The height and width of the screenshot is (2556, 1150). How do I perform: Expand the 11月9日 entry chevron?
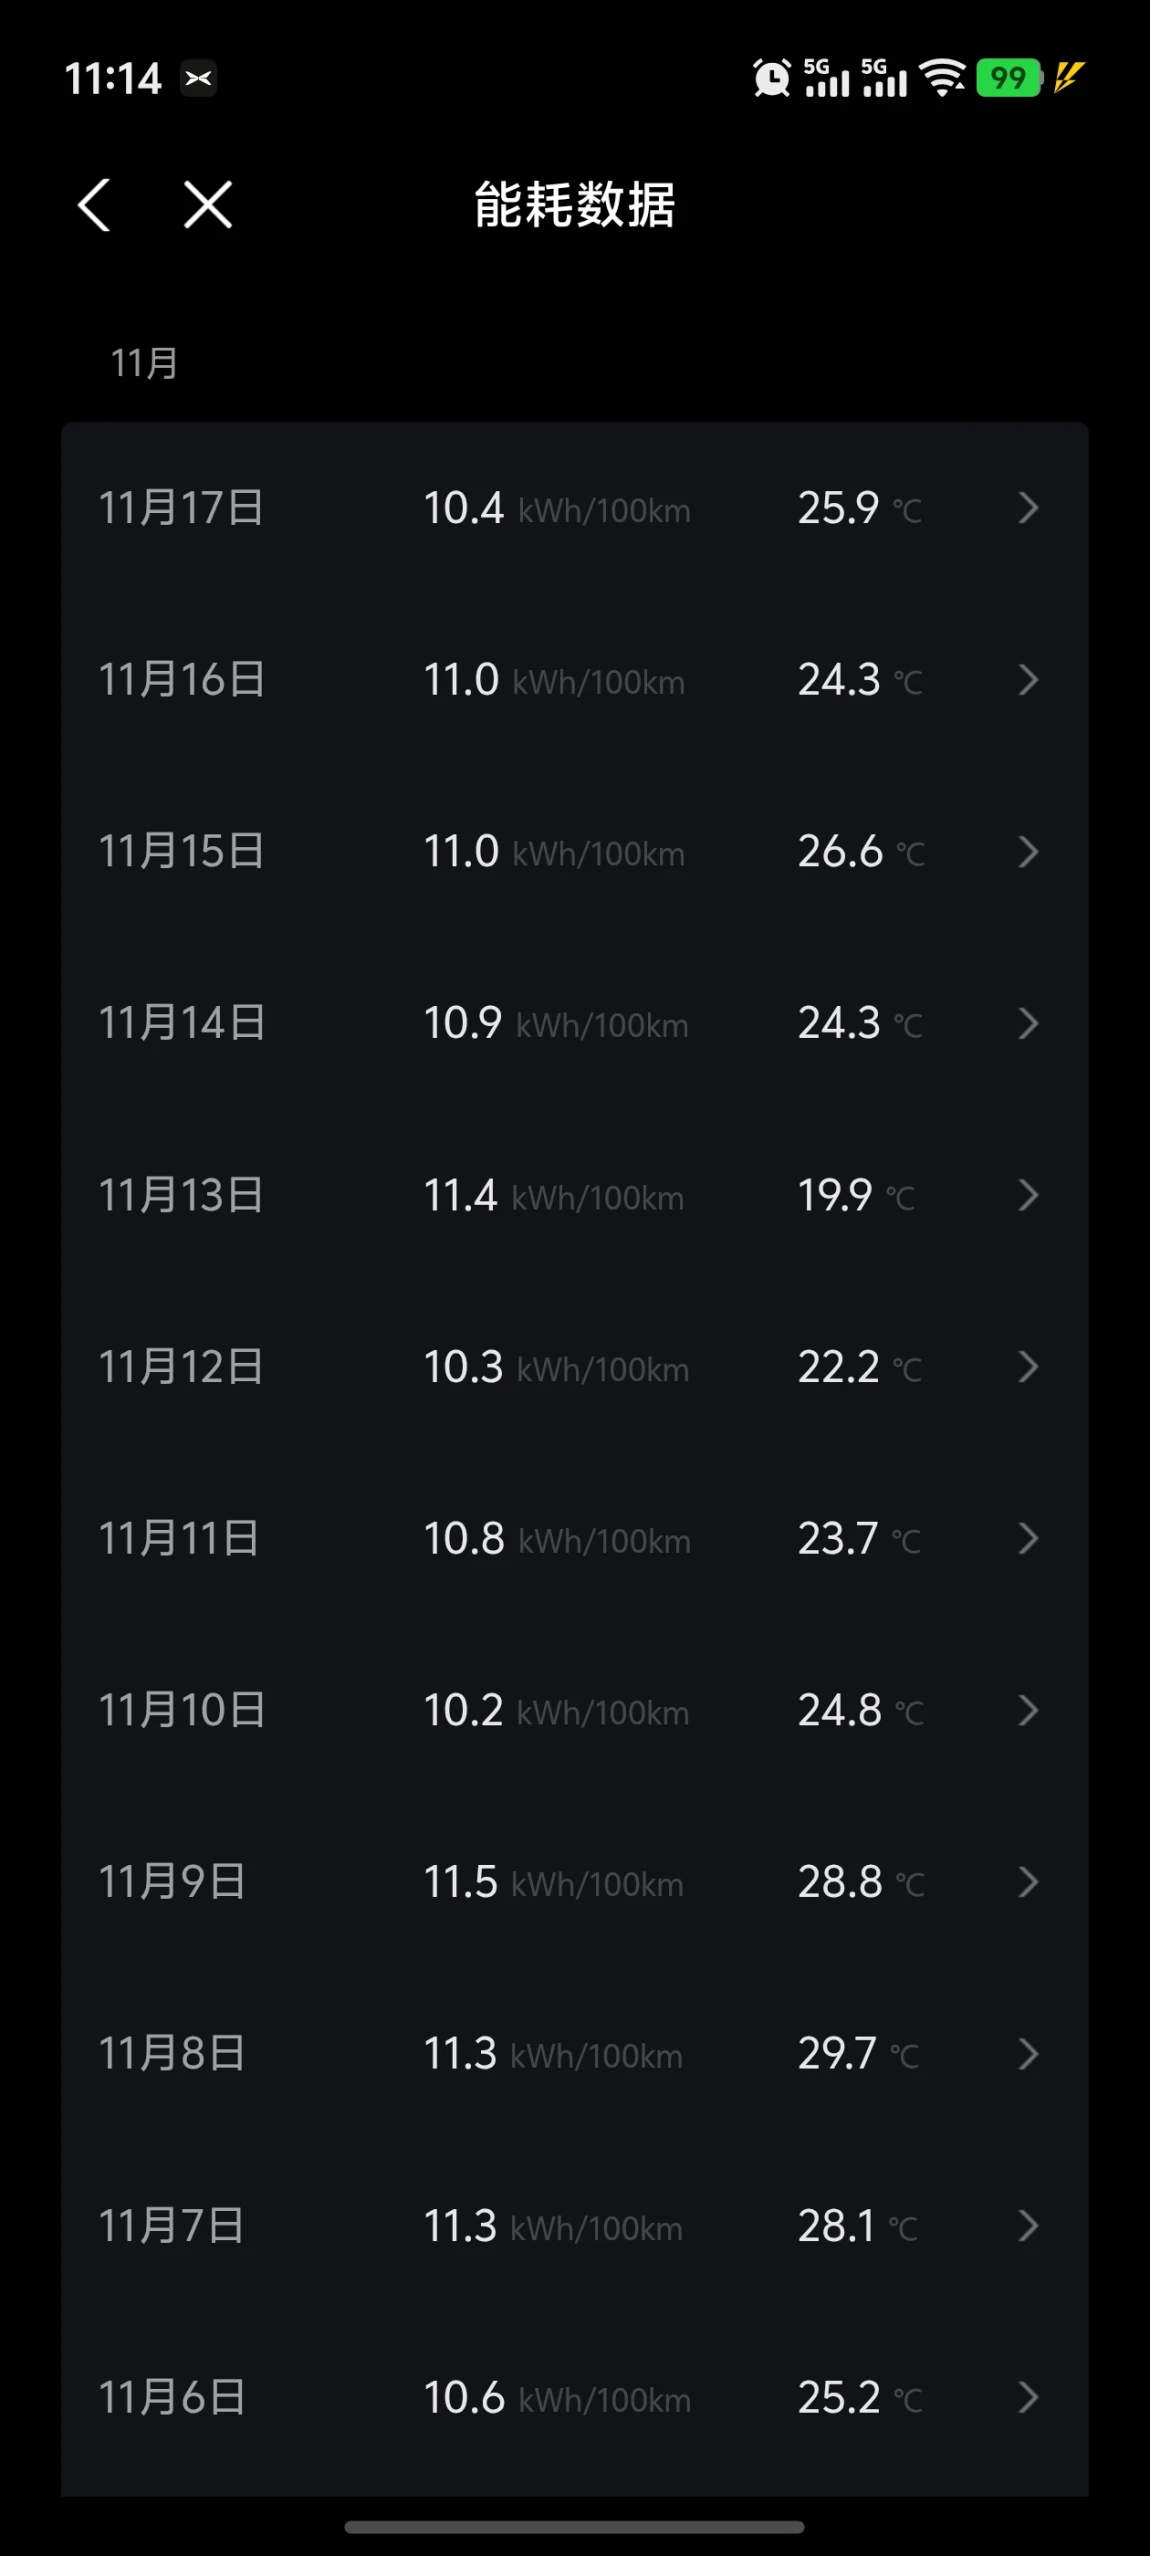[1028, 1882]
